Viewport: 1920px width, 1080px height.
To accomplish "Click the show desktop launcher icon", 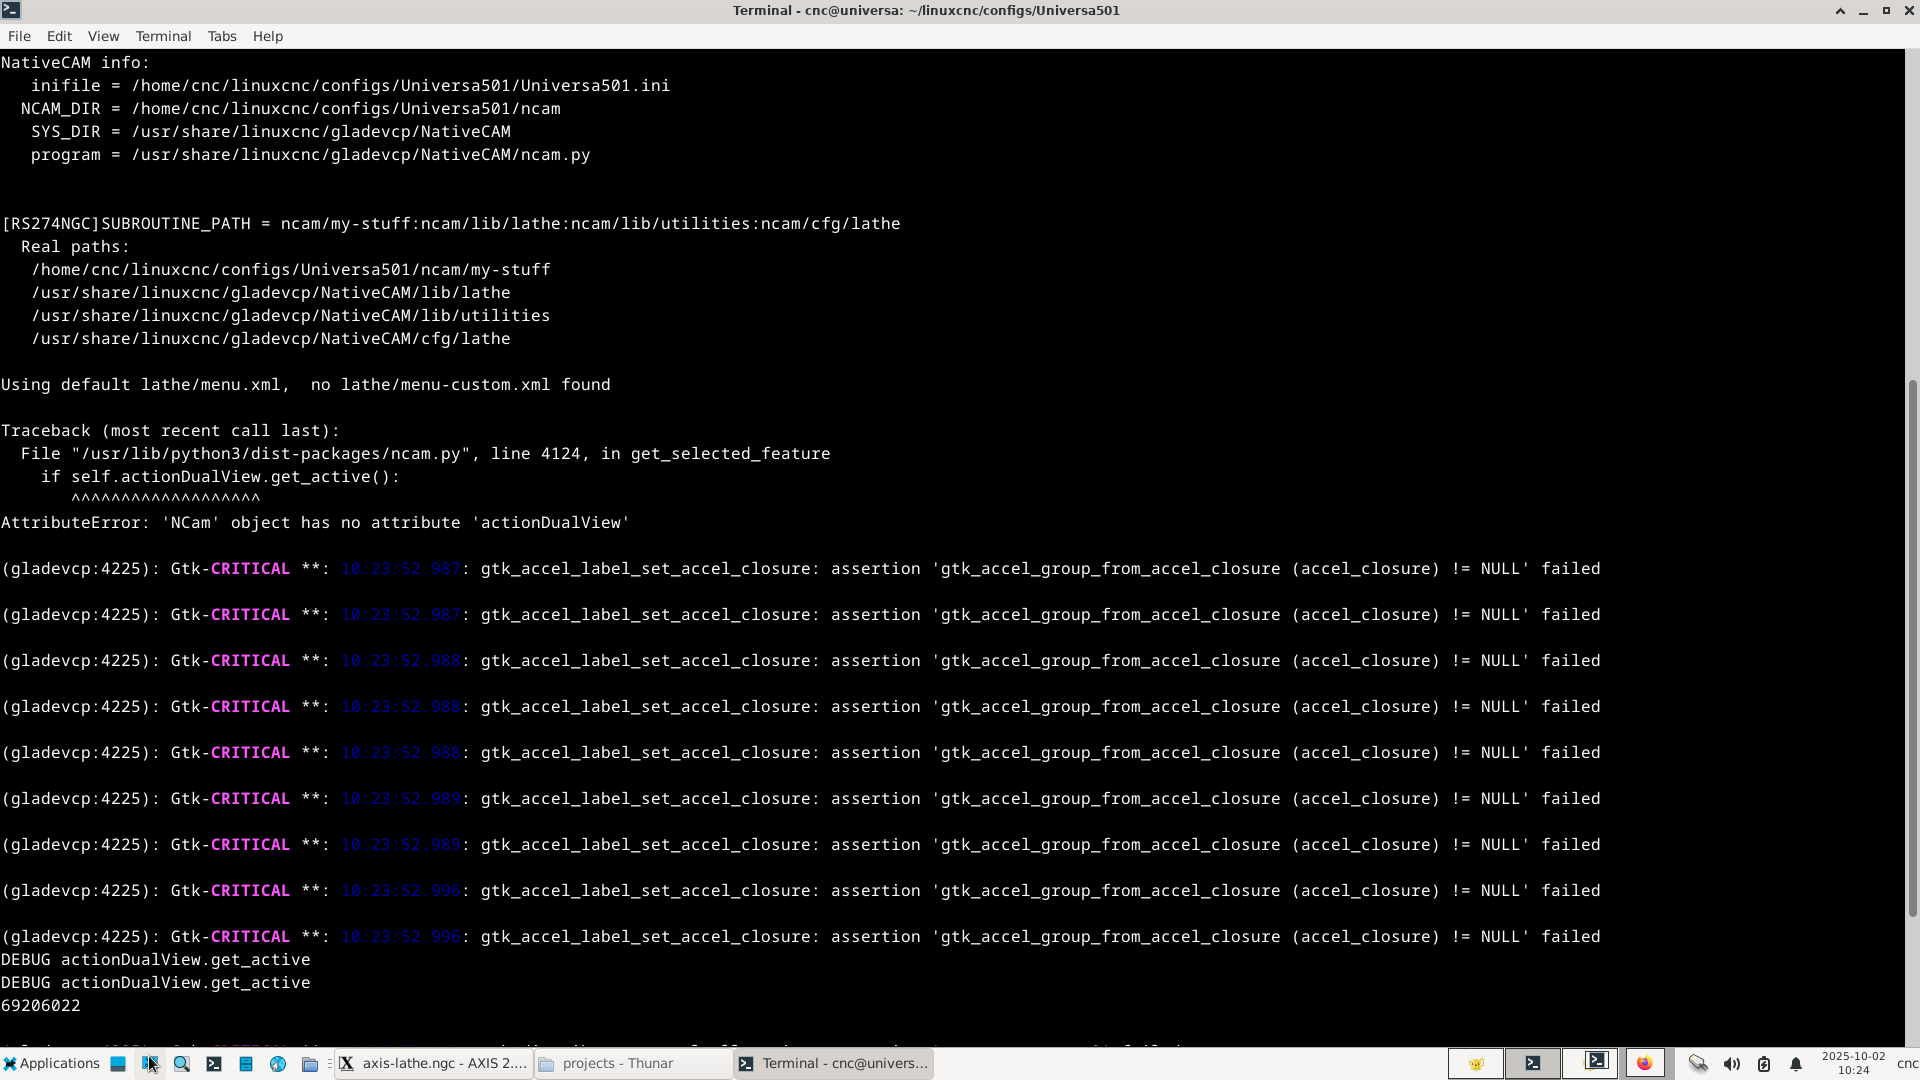I will tap(118, 1064).
